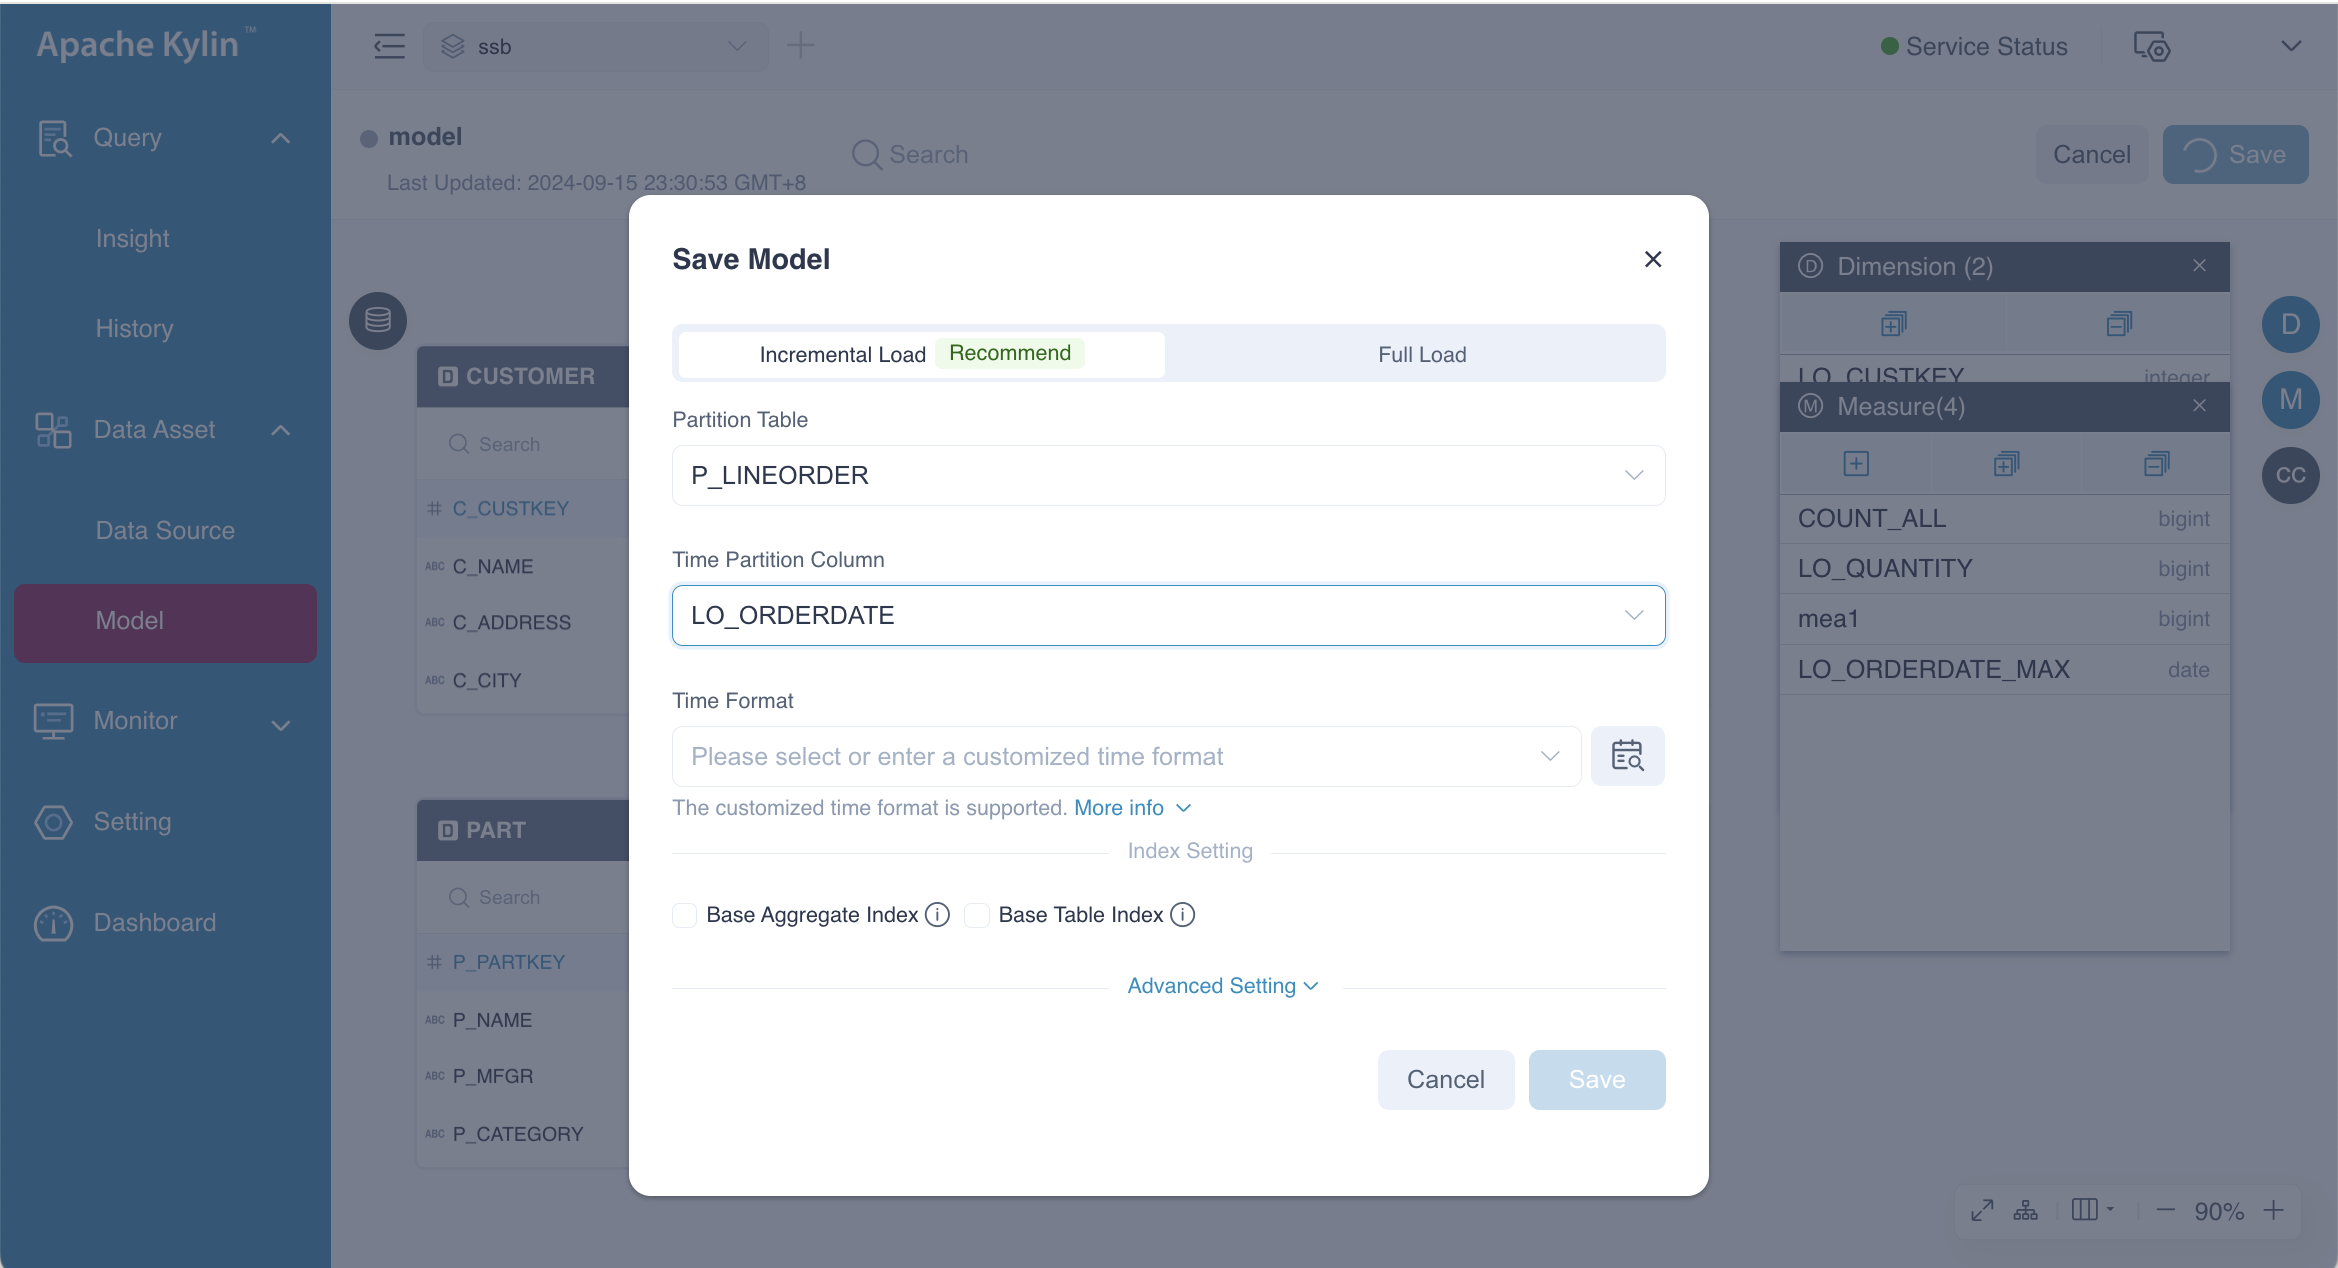Click the time format detection calendar icon

(x=1627, y=756)
